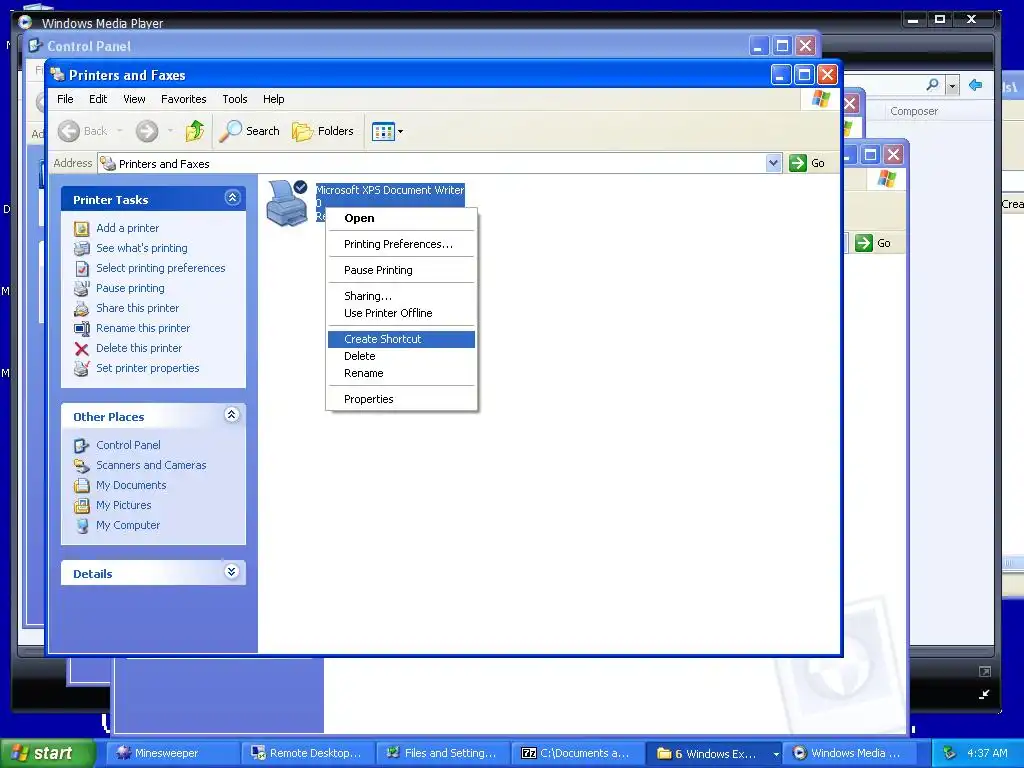This screenshot has width=1024, height=768.
Task: Choose Properties in the context menu
Action: tap(401, 399)
